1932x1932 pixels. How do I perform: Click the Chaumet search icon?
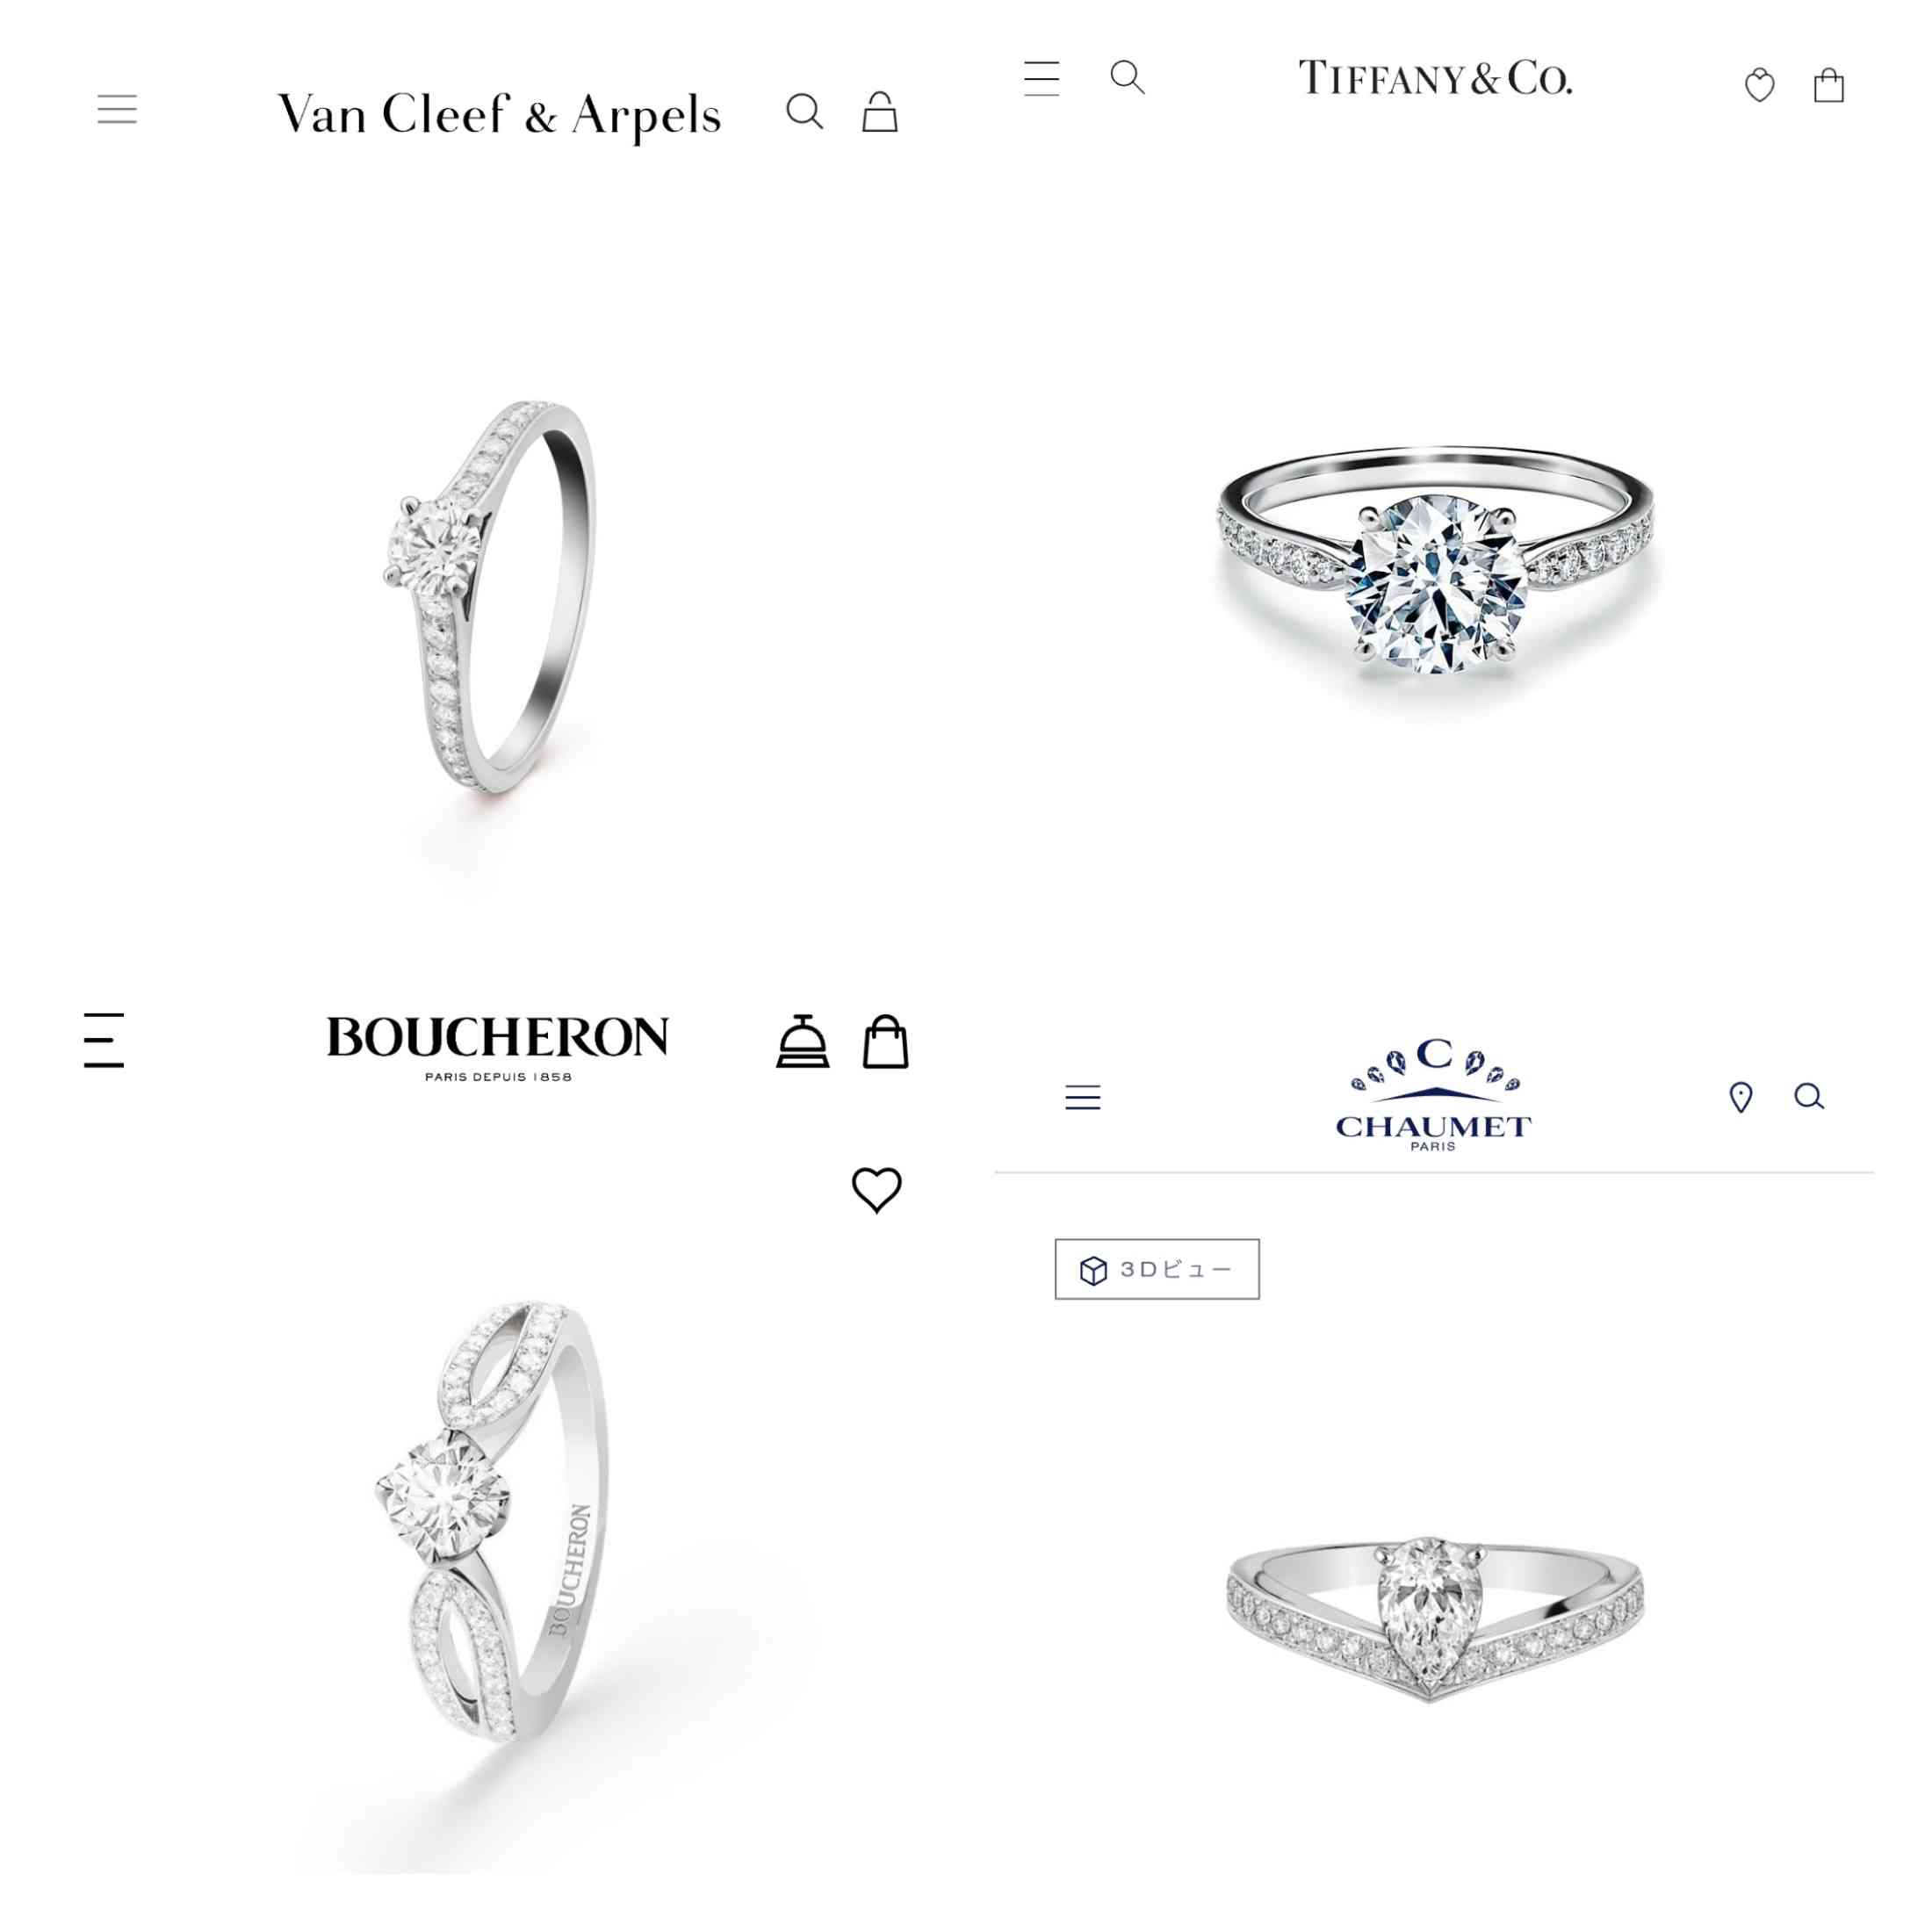tap(1809, 1097)
